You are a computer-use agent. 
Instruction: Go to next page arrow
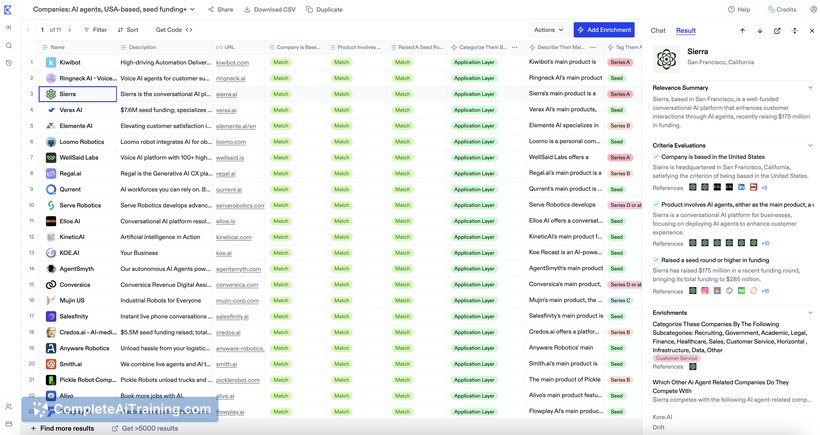(x=70, y=30)
